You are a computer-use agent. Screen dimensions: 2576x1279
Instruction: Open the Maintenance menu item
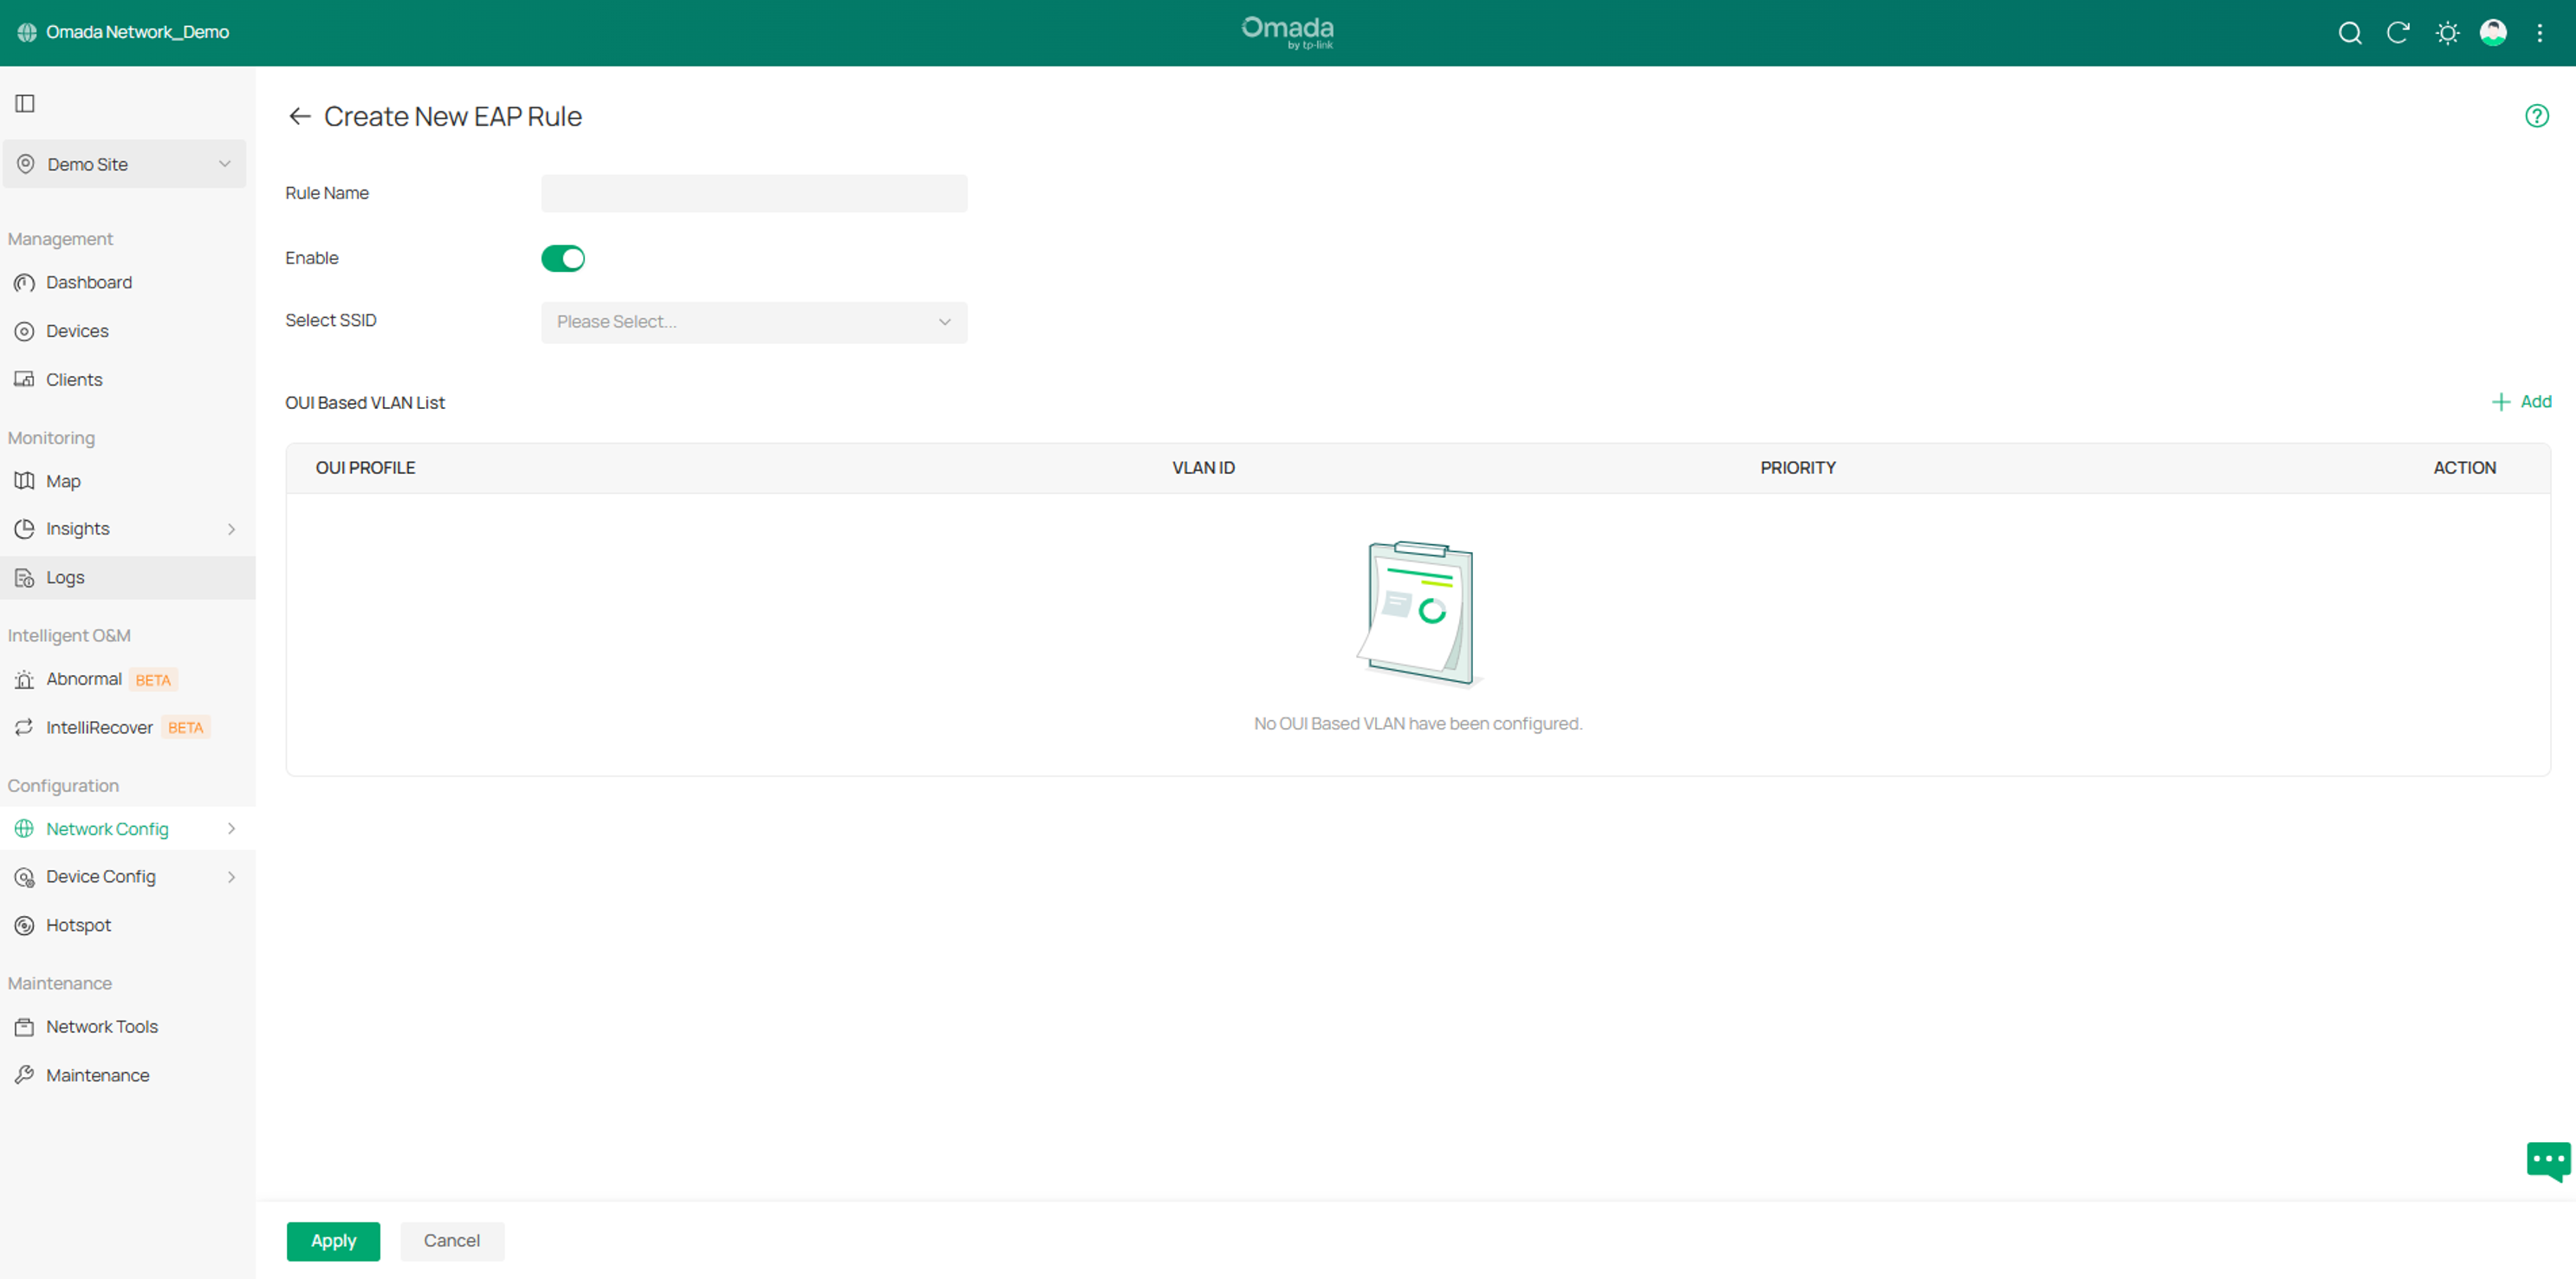click(x=128, y=1075)
